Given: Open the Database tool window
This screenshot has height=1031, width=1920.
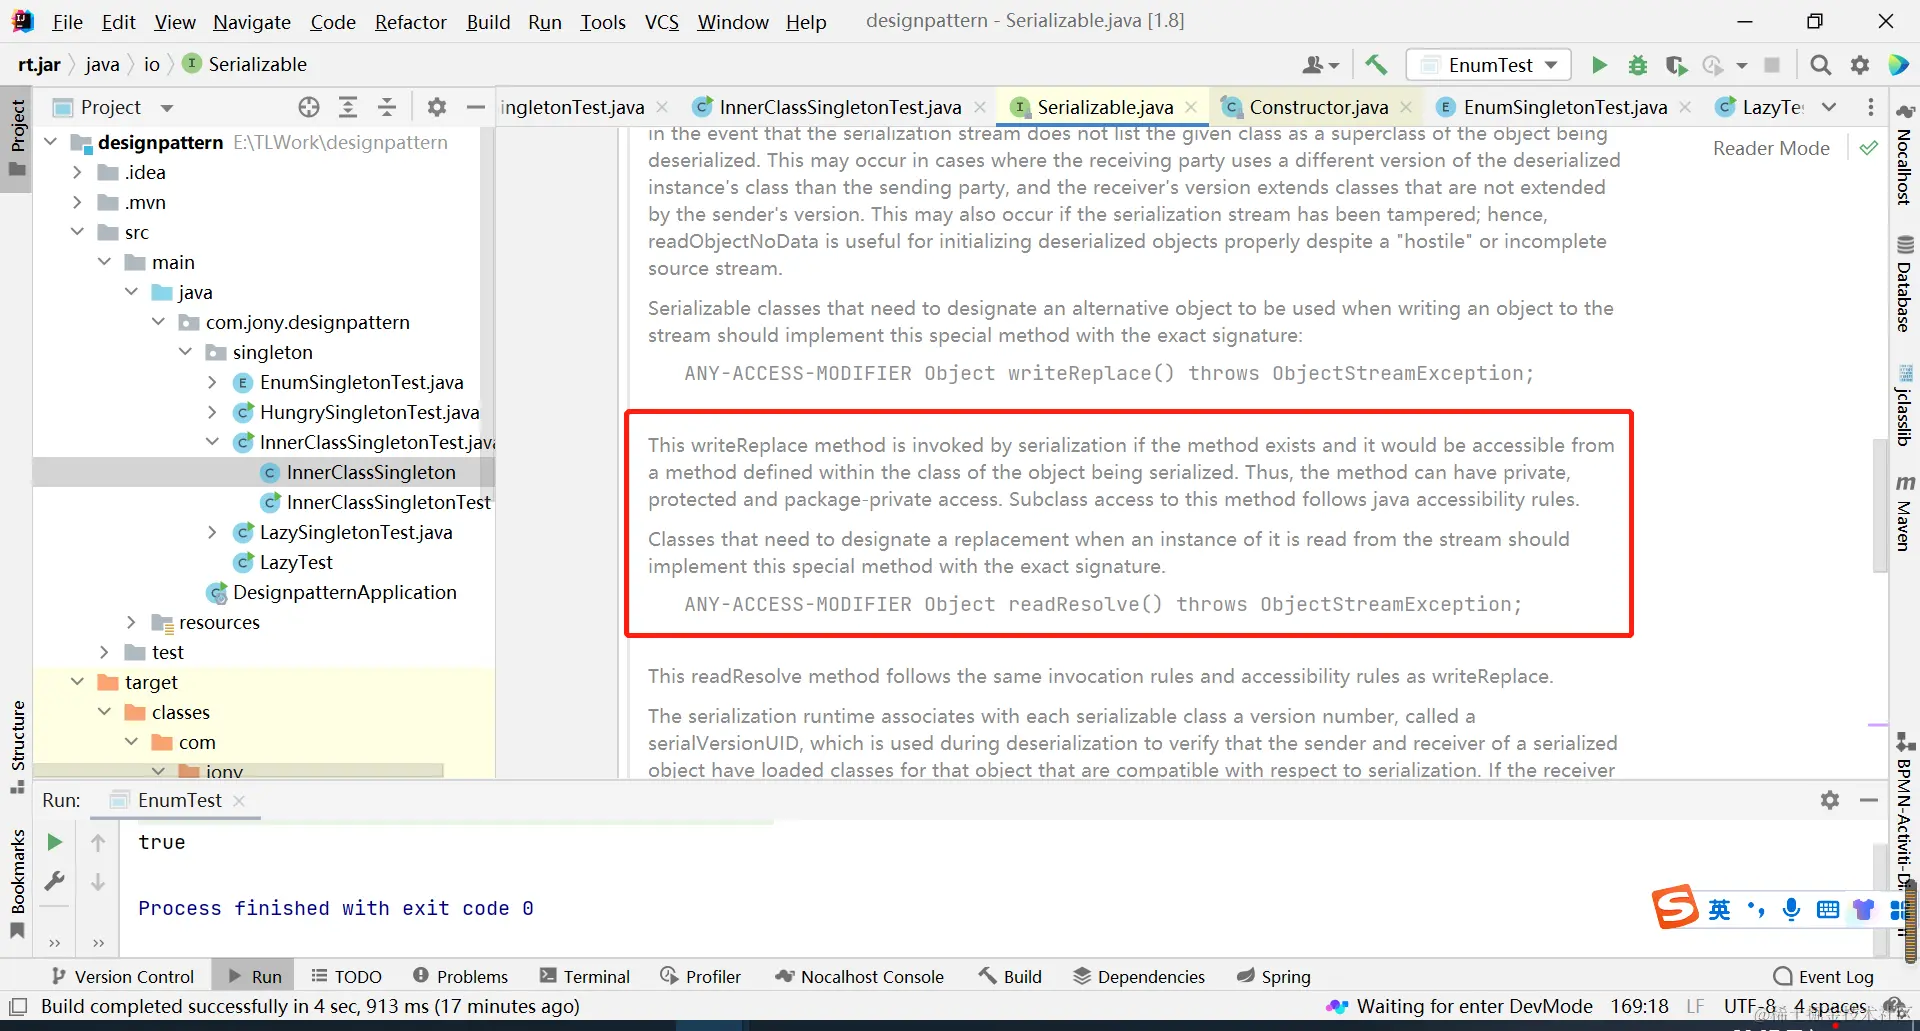Looking at the screenshot, I should 1905,284.
